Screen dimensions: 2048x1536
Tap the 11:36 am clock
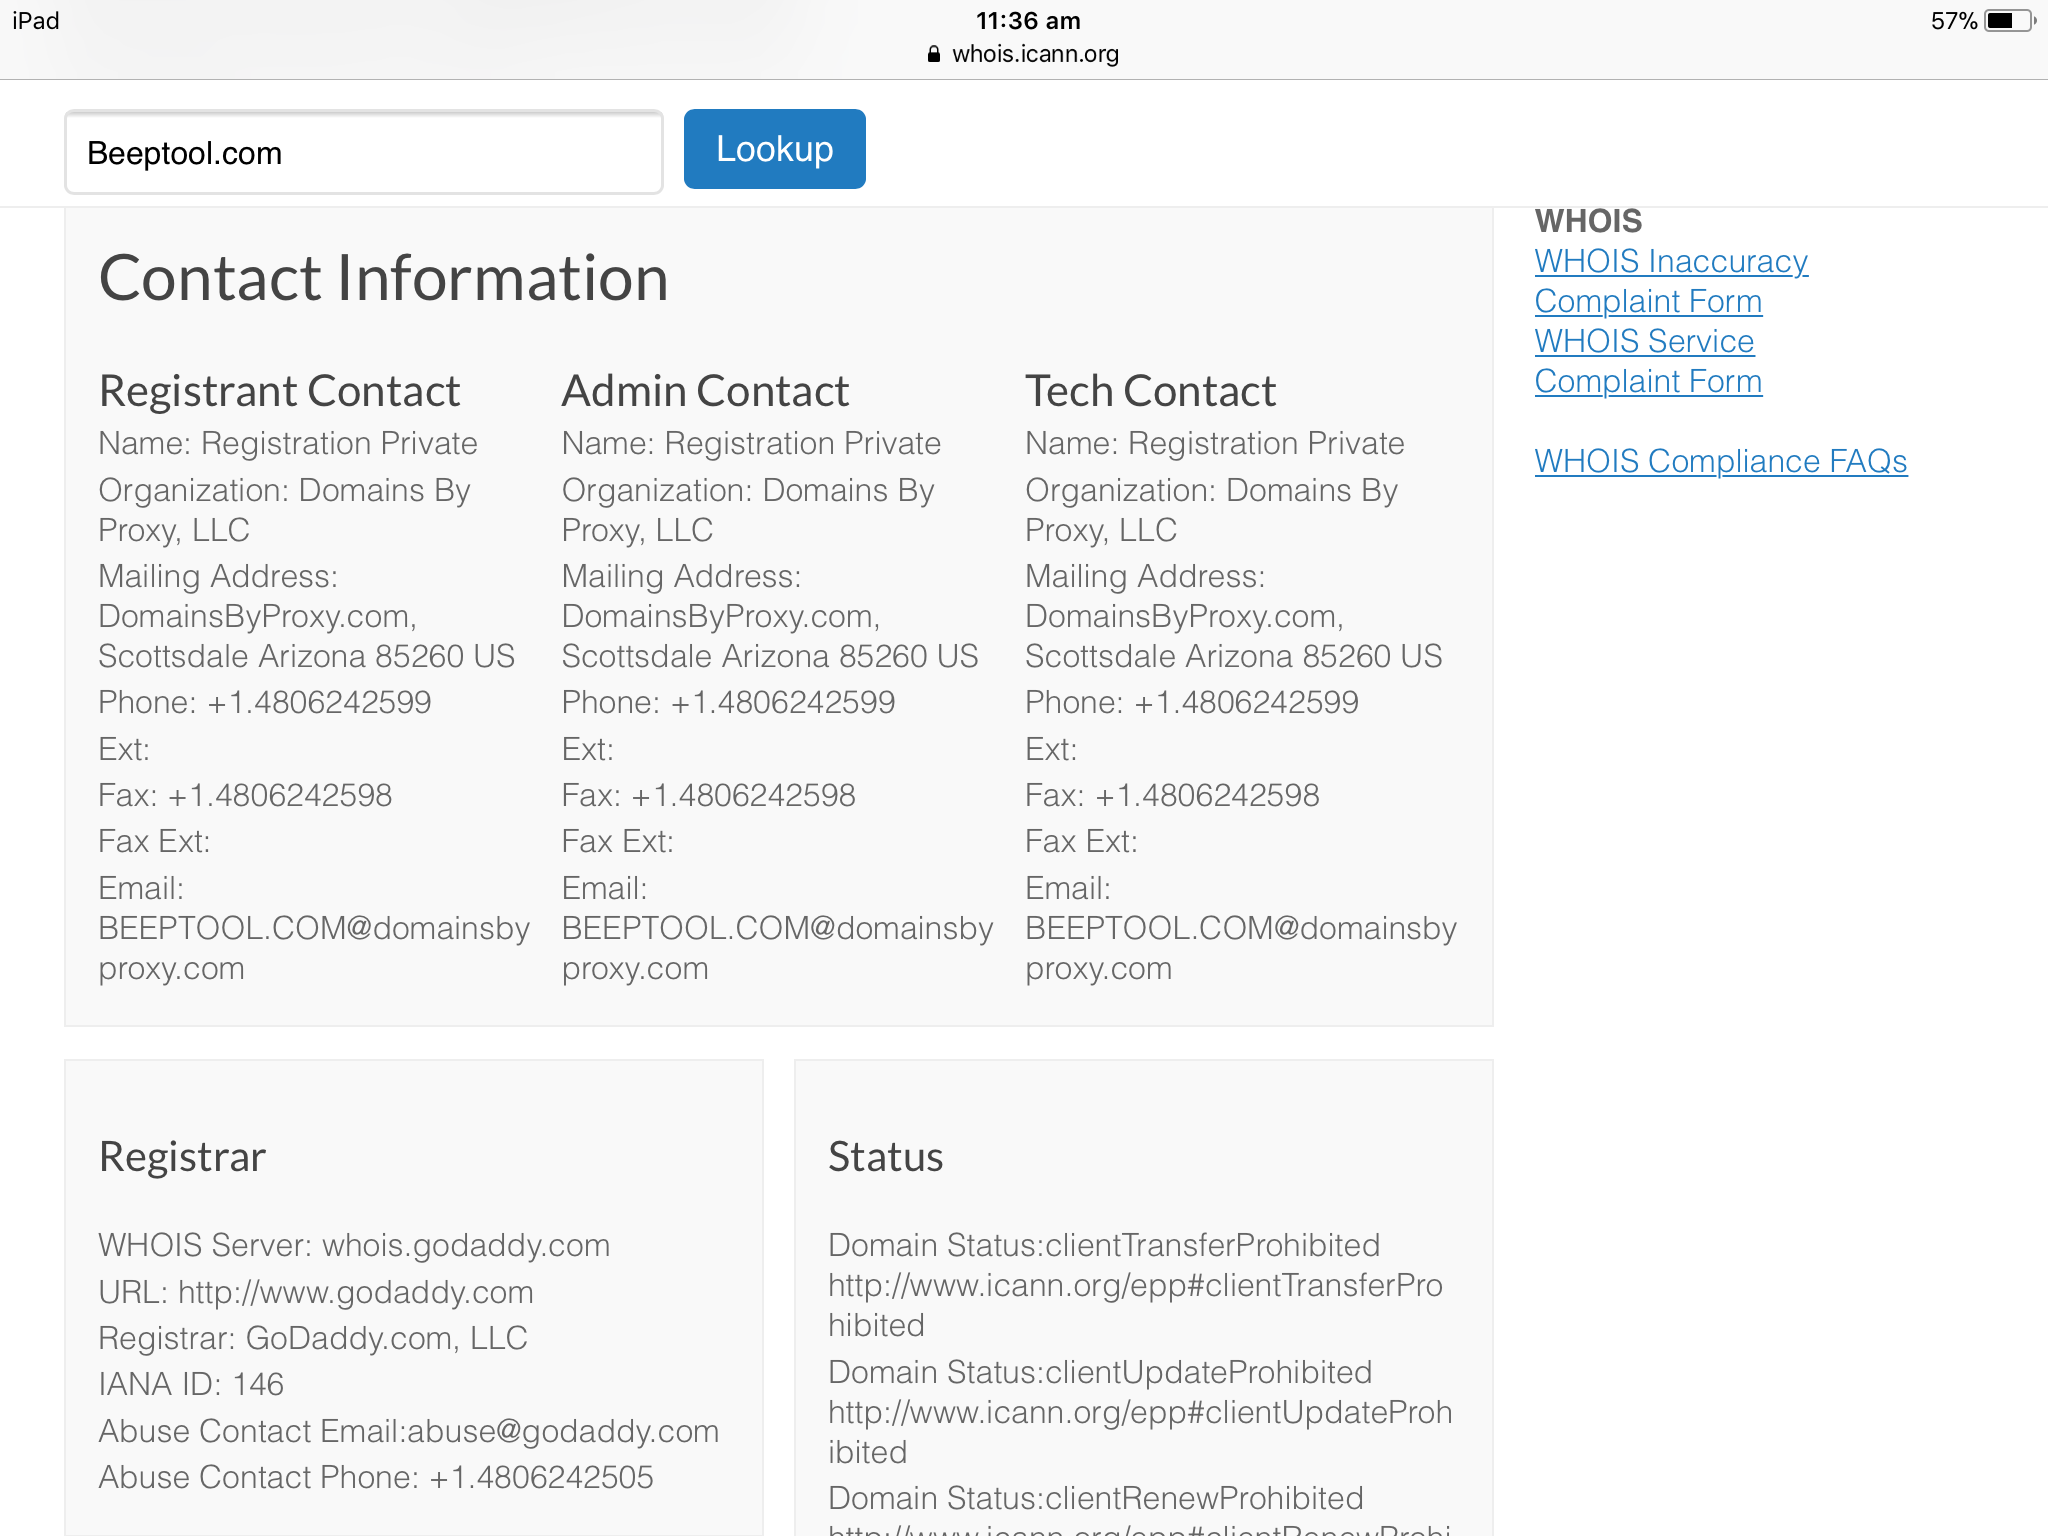pyautogui.click(x=1028, y=21)
